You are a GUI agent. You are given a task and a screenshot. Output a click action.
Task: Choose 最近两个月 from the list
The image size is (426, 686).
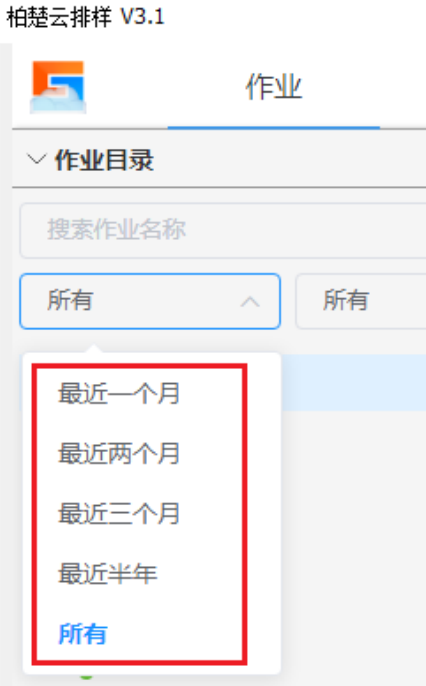(119, 453)
